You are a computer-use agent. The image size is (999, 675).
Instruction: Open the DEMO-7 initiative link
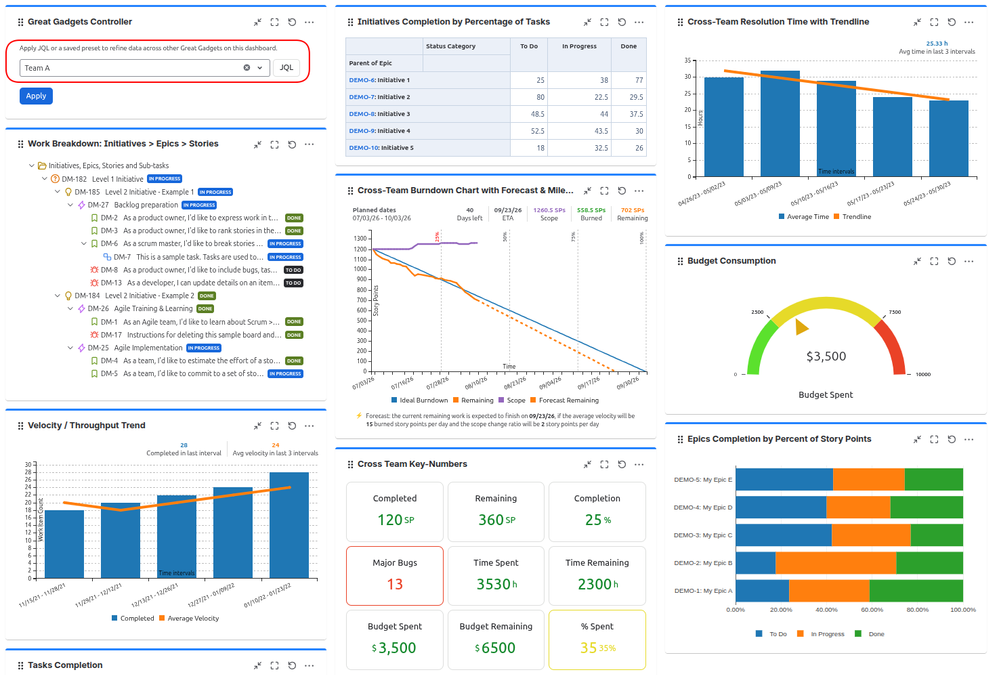pyautogui.click(x=362, y=97)
